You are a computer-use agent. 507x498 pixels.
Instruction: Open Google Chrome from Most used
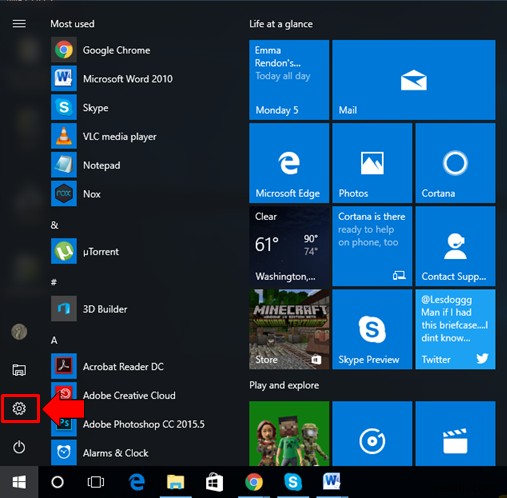133,50
